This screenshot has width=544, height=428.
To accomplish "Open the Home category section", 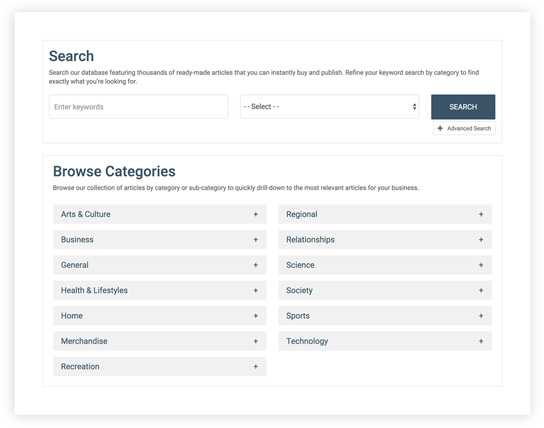I will click(160, 316).
